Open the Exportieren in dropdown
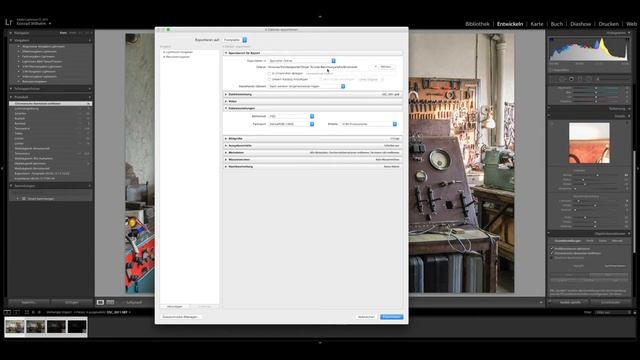The image size is (640, 360). 302,60
